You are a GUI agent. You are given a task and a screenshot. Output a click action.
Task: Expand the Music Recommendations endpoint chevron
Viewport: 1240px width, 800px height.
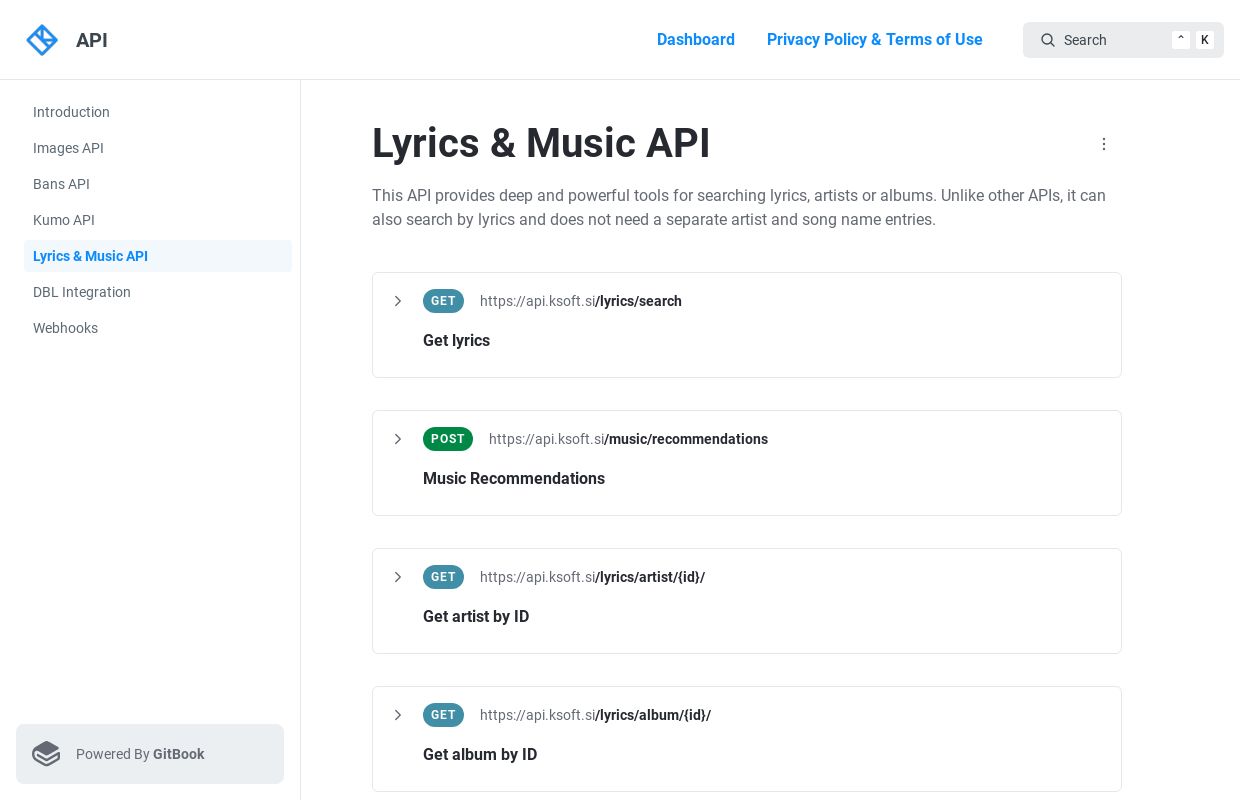(398, 439)
